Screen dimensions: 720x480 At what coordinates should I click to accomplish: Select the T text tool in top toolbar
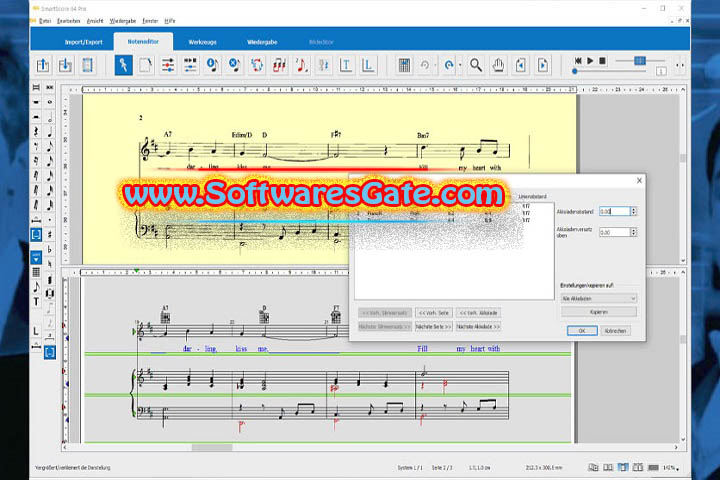[346, 65]
